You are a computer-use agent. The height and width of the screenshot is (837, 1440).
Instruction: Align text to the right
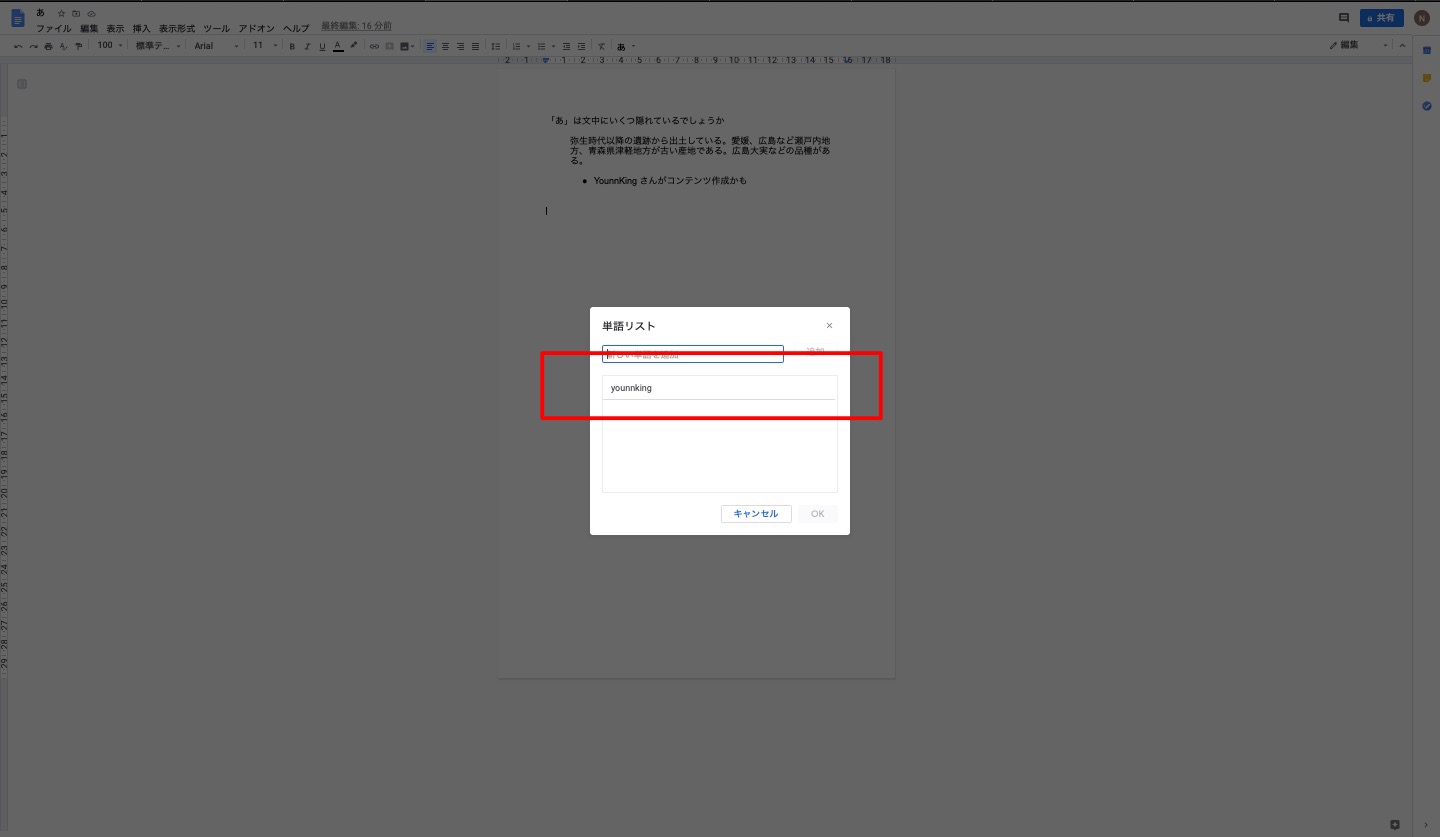point(460,46)
